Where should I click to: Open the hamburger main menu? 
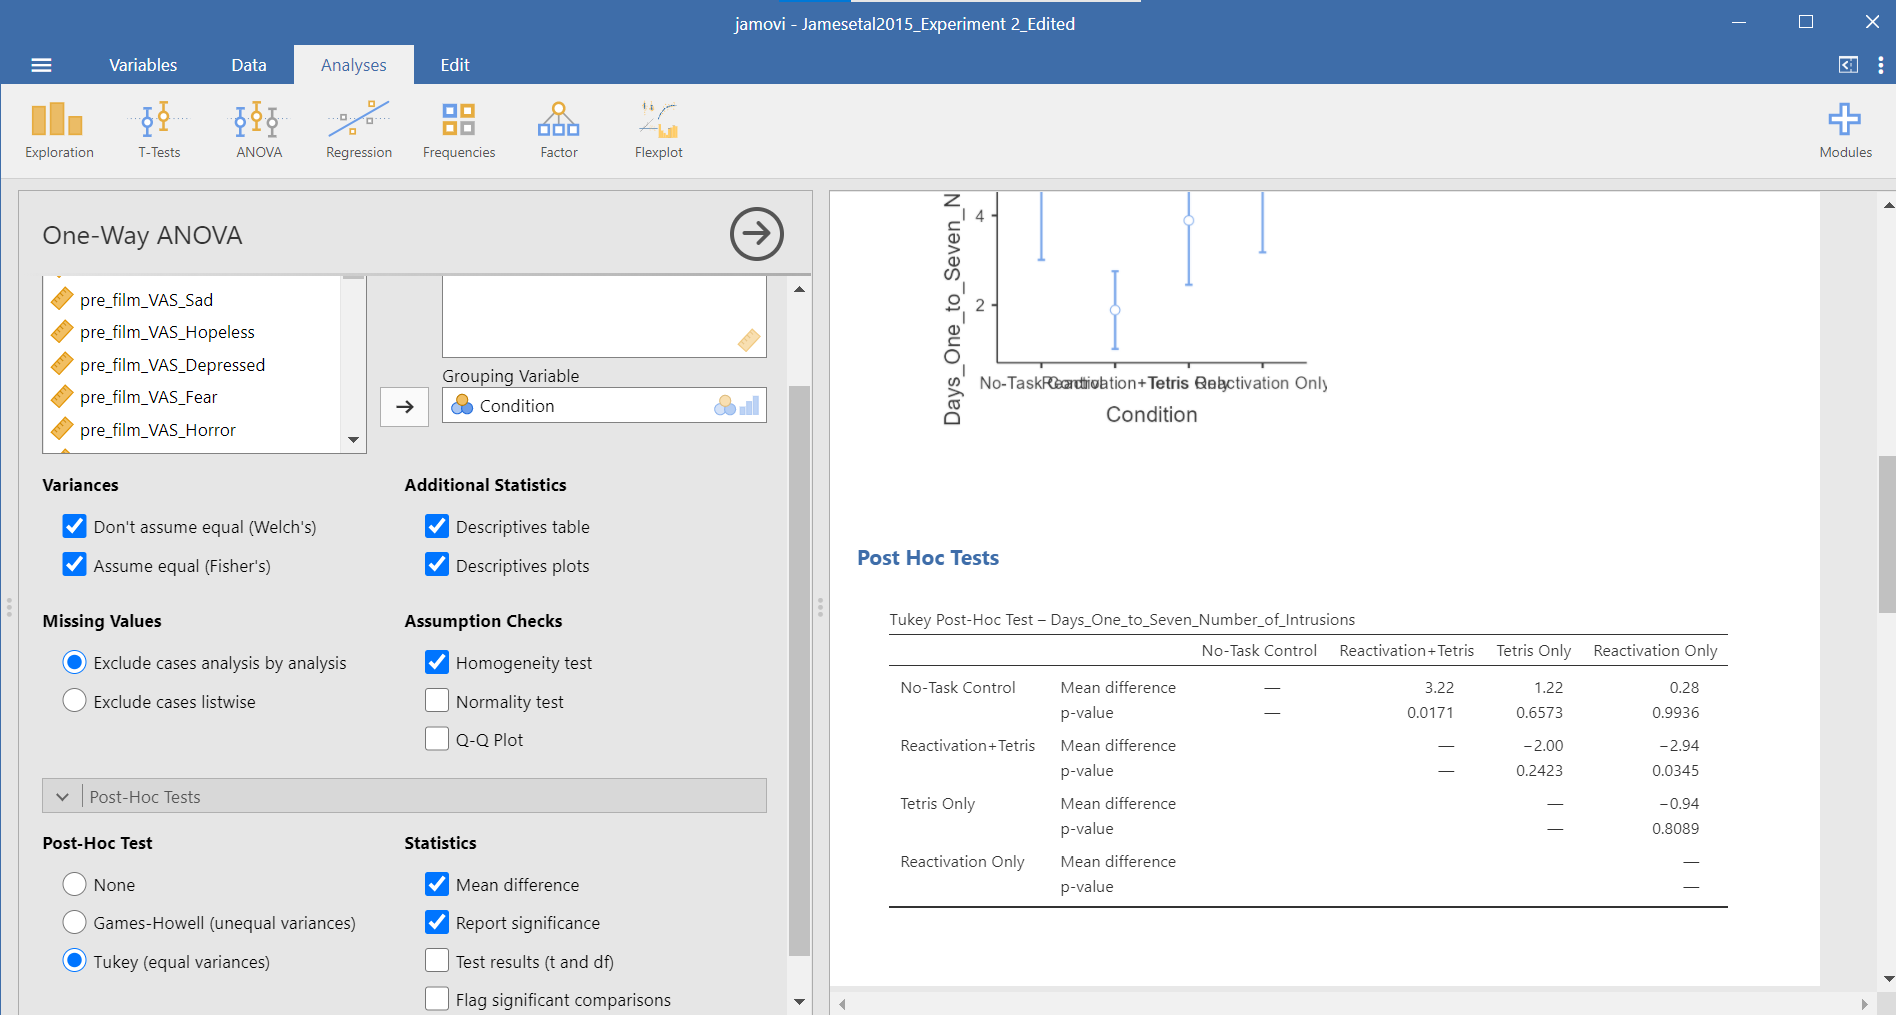click(41, 65)
